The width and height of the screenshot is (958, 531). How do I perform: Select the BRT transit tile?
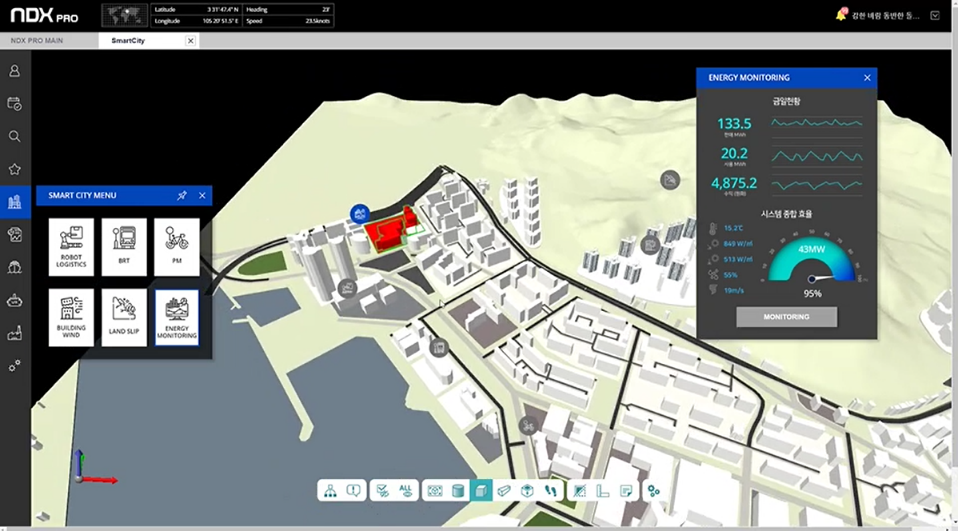point(124,247)
